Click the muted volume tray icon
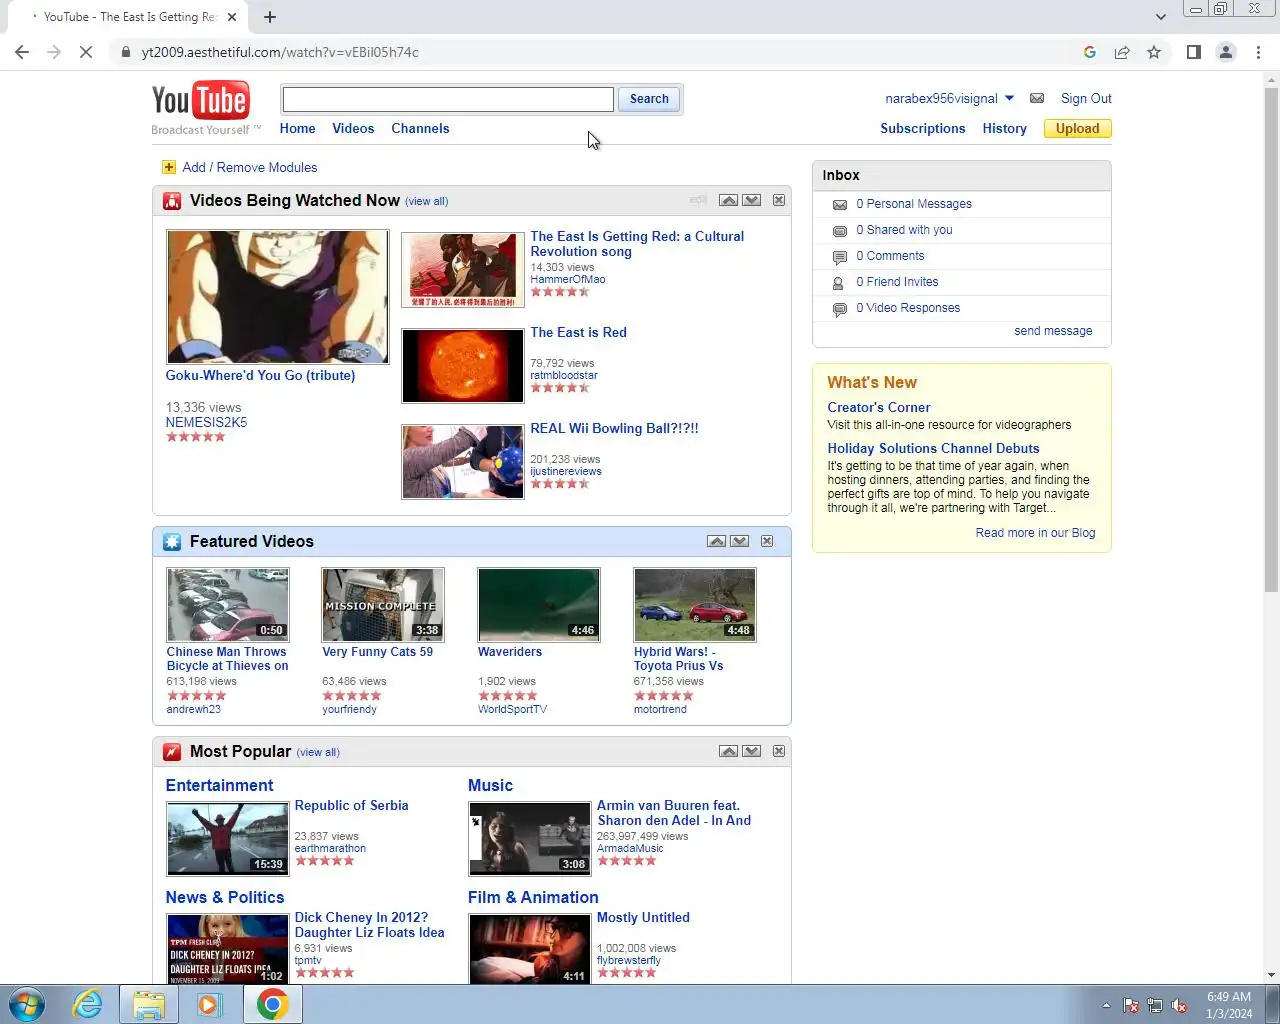The height and width of the screenshot is (1024, 1280). tap(1180, 1006)
